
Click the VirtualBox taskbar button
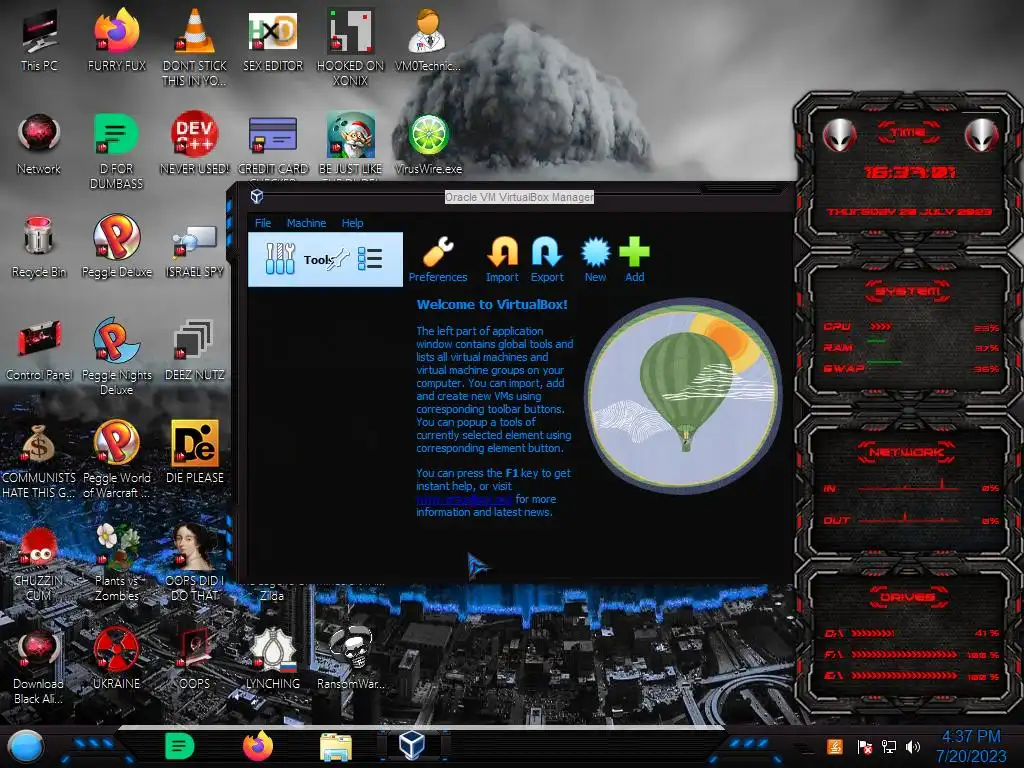(x=412, y=745)
